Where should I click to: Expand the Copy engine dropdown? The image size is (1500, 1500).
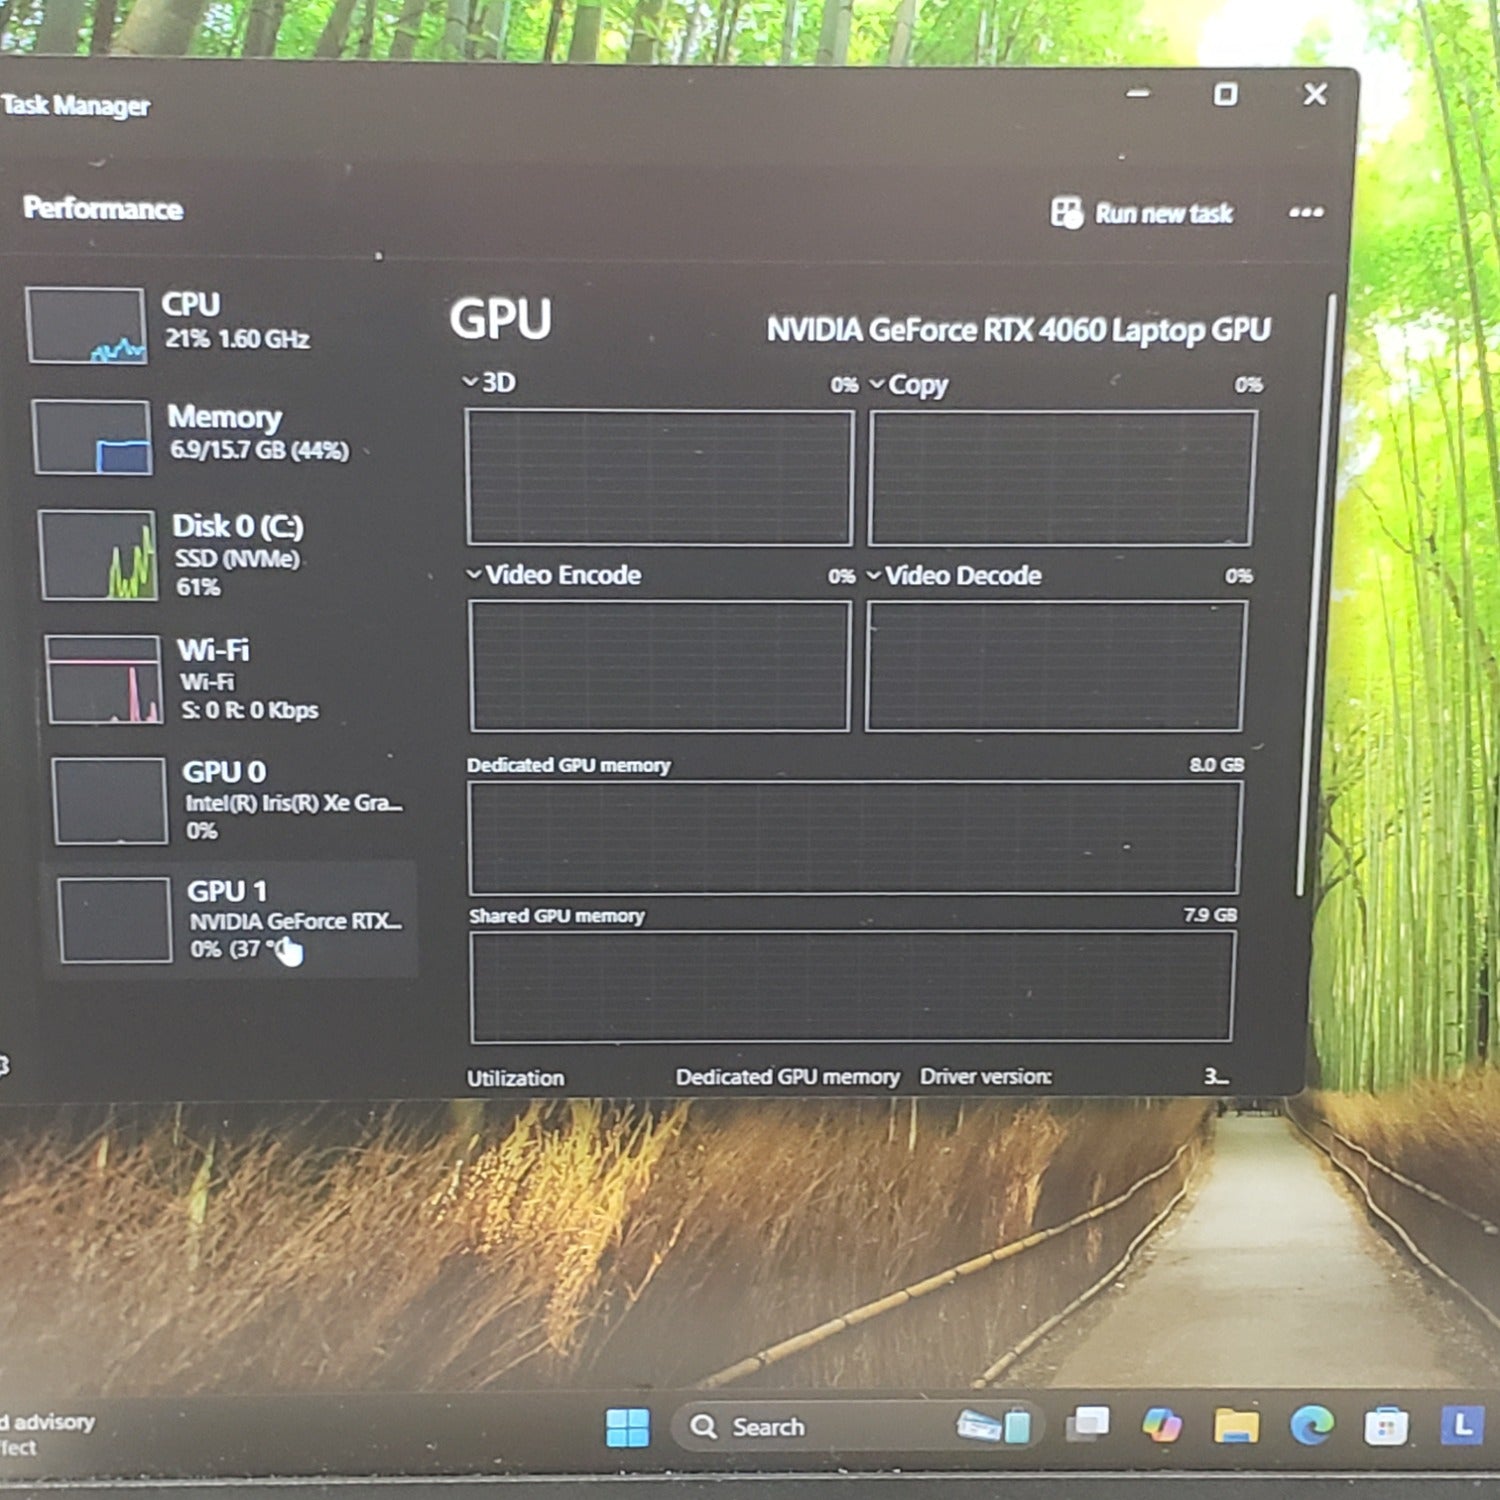pyautogui.click(x=877, y=384)
